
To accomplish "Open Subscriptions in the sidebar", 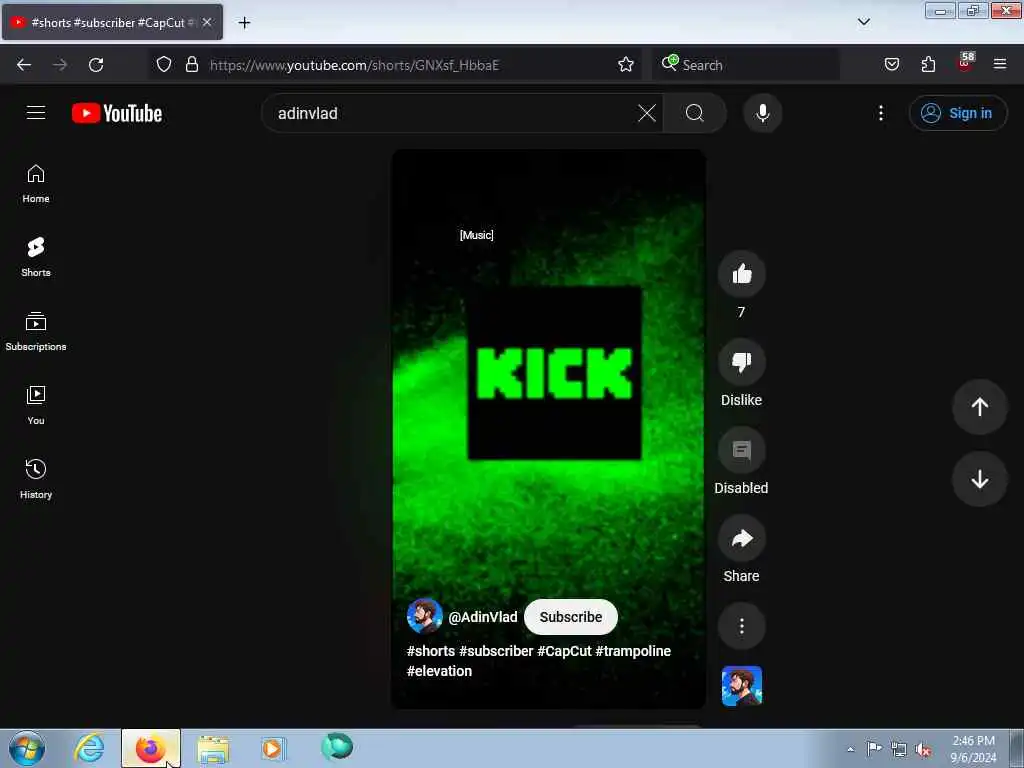I will click(x=36, y=332).
